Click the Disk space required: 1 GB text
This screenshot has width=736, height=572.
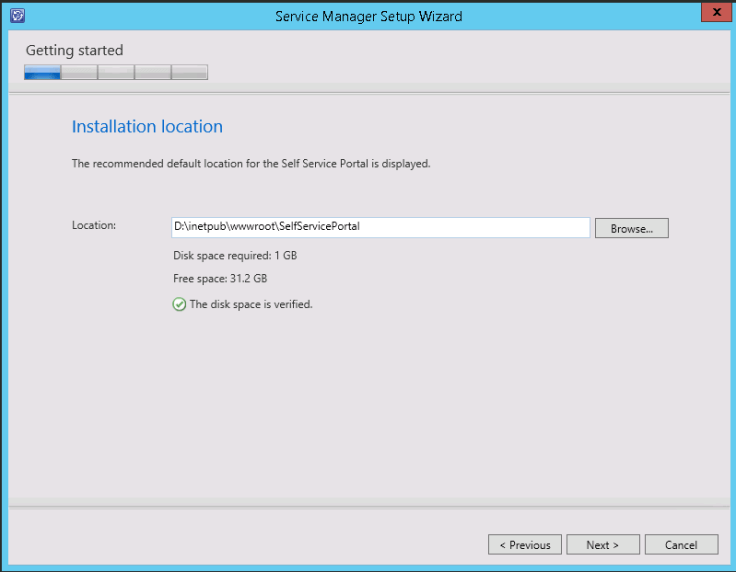[235, 255]
